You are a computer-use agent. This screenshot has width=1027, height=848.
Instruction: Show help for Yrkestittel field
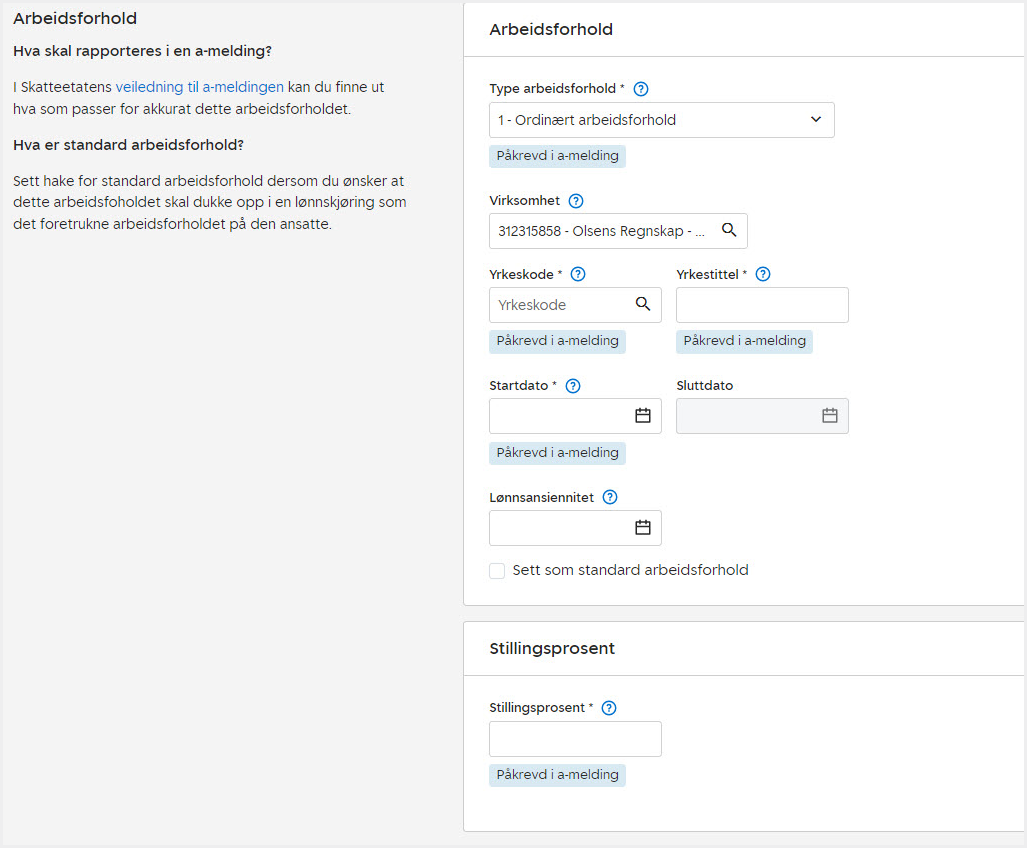[x=763, y=274]
